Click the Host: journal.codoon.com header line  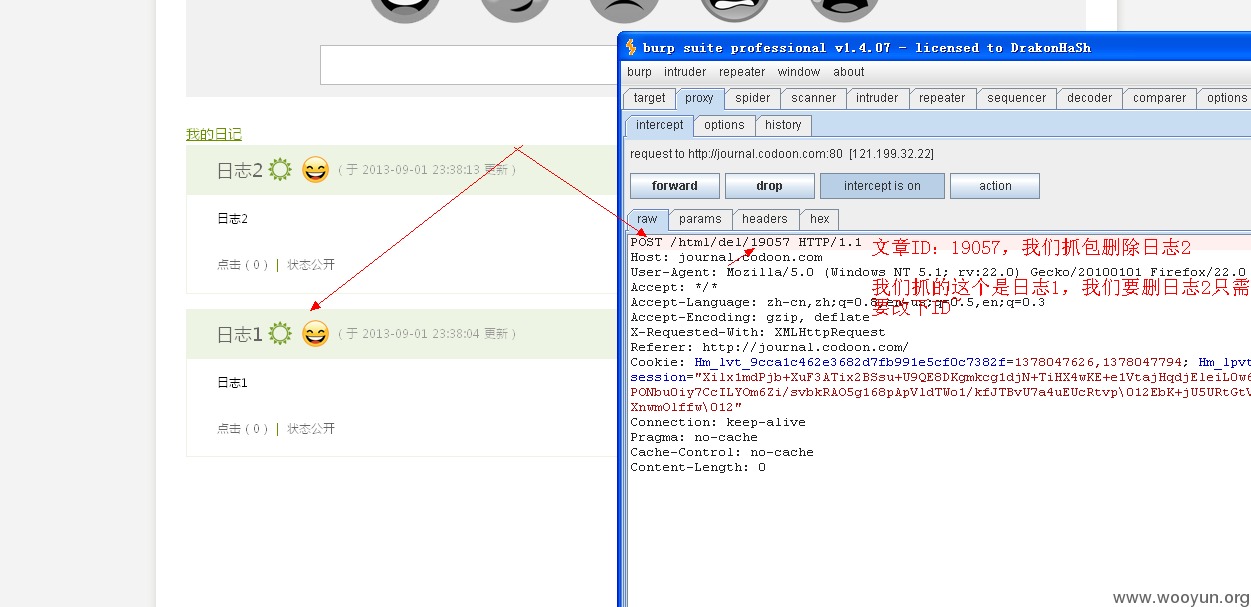[726, 257]
